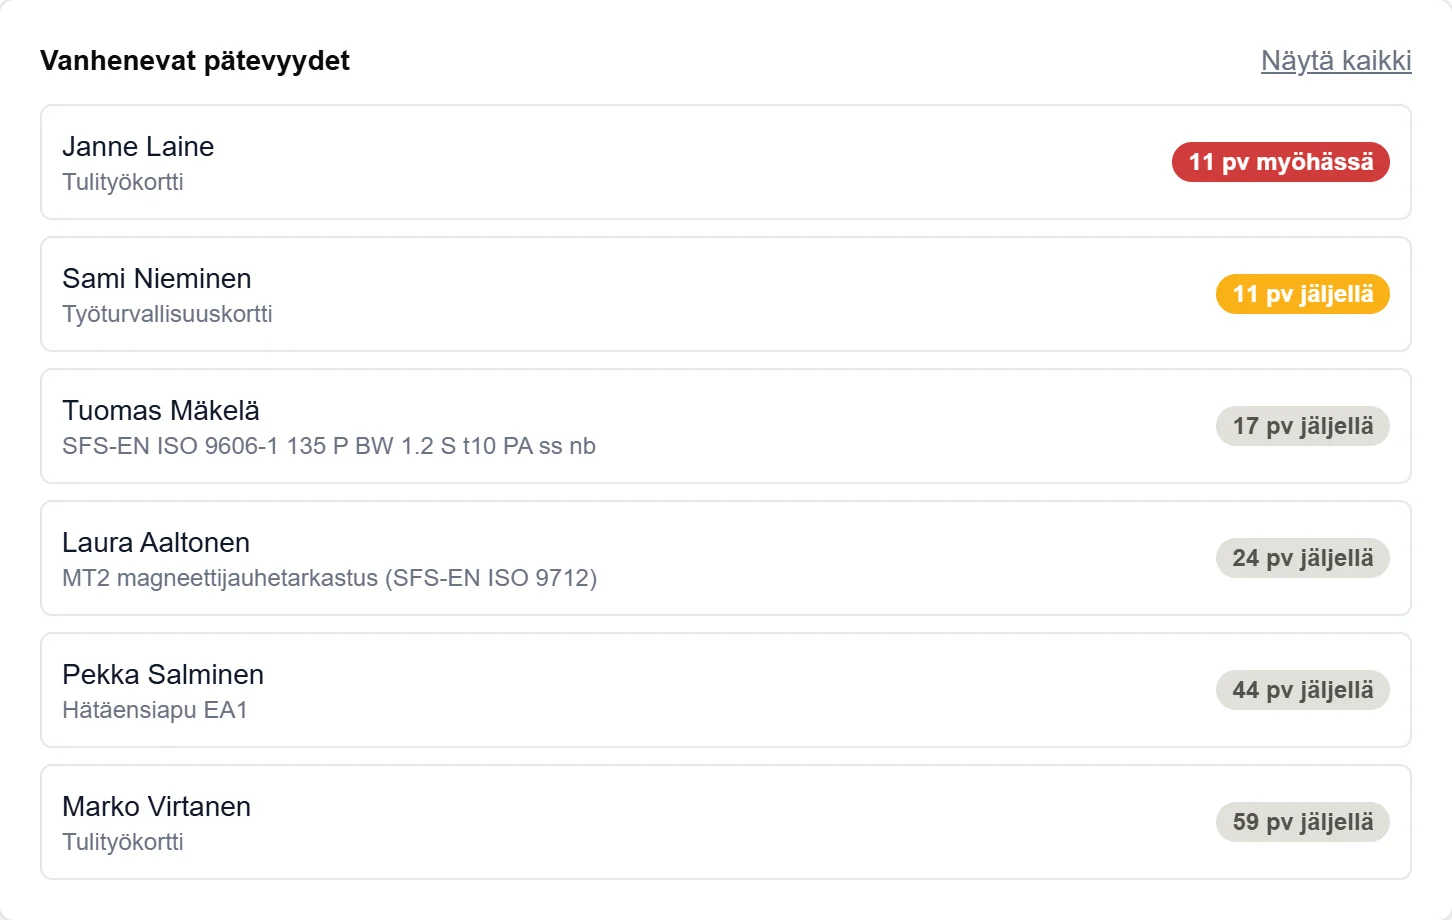Click the name Janne Laine
This screenshot has width=1452, height=920.
click(138, 147)
